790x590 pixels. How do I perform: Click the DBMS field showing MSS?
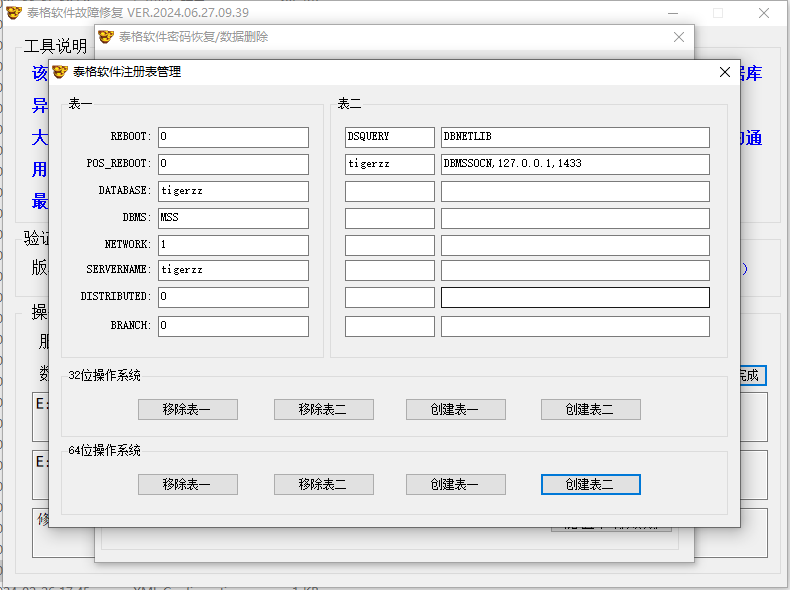(x=232, y=218)
